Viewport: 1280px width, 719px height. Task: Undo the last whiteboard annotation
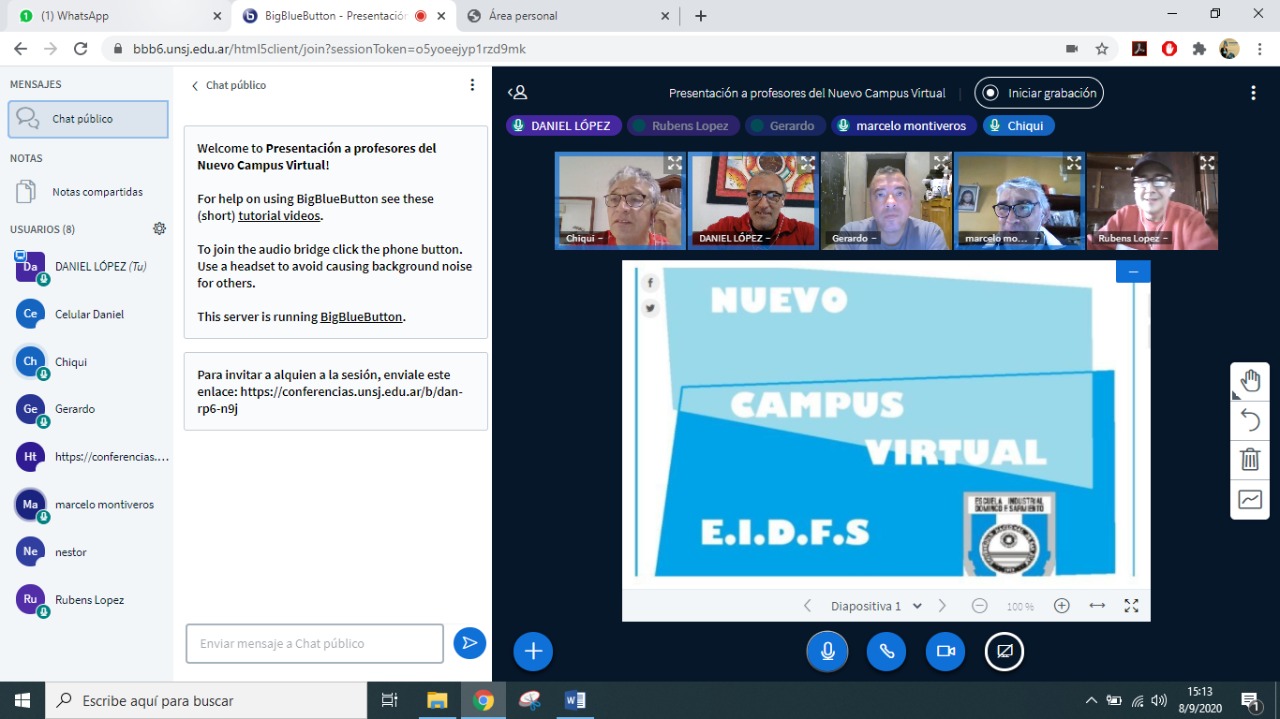click(1250, 420)
